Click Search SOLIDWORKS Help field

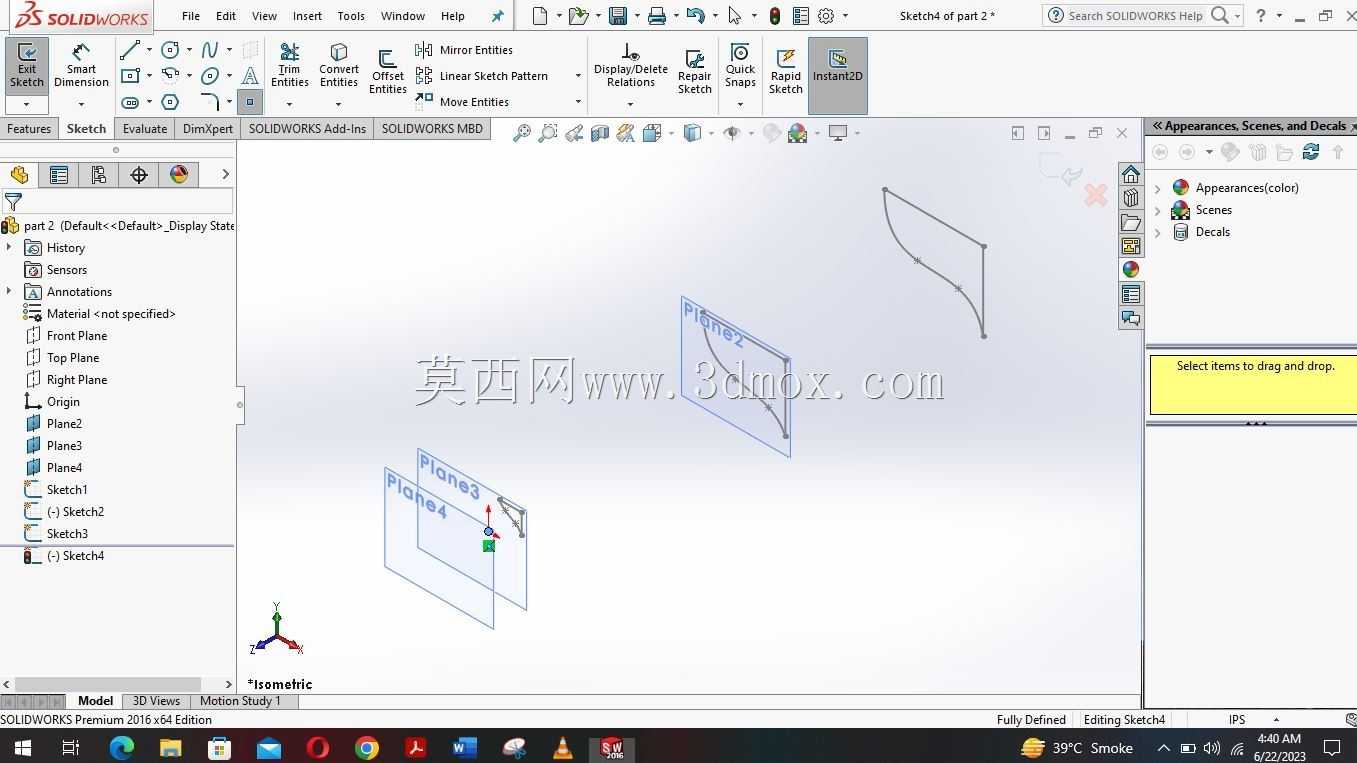(x=1134, y=16)
